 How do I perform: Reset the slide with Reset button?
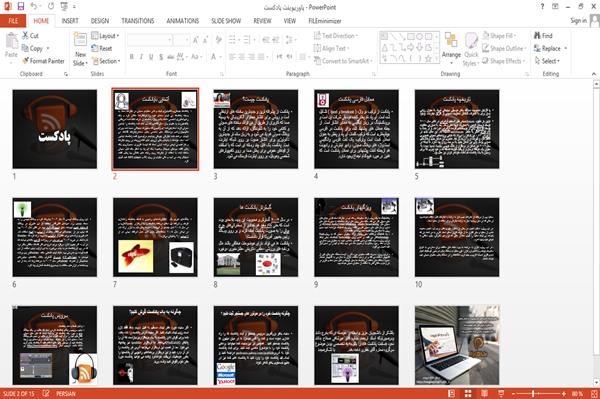tap(102, 48)
